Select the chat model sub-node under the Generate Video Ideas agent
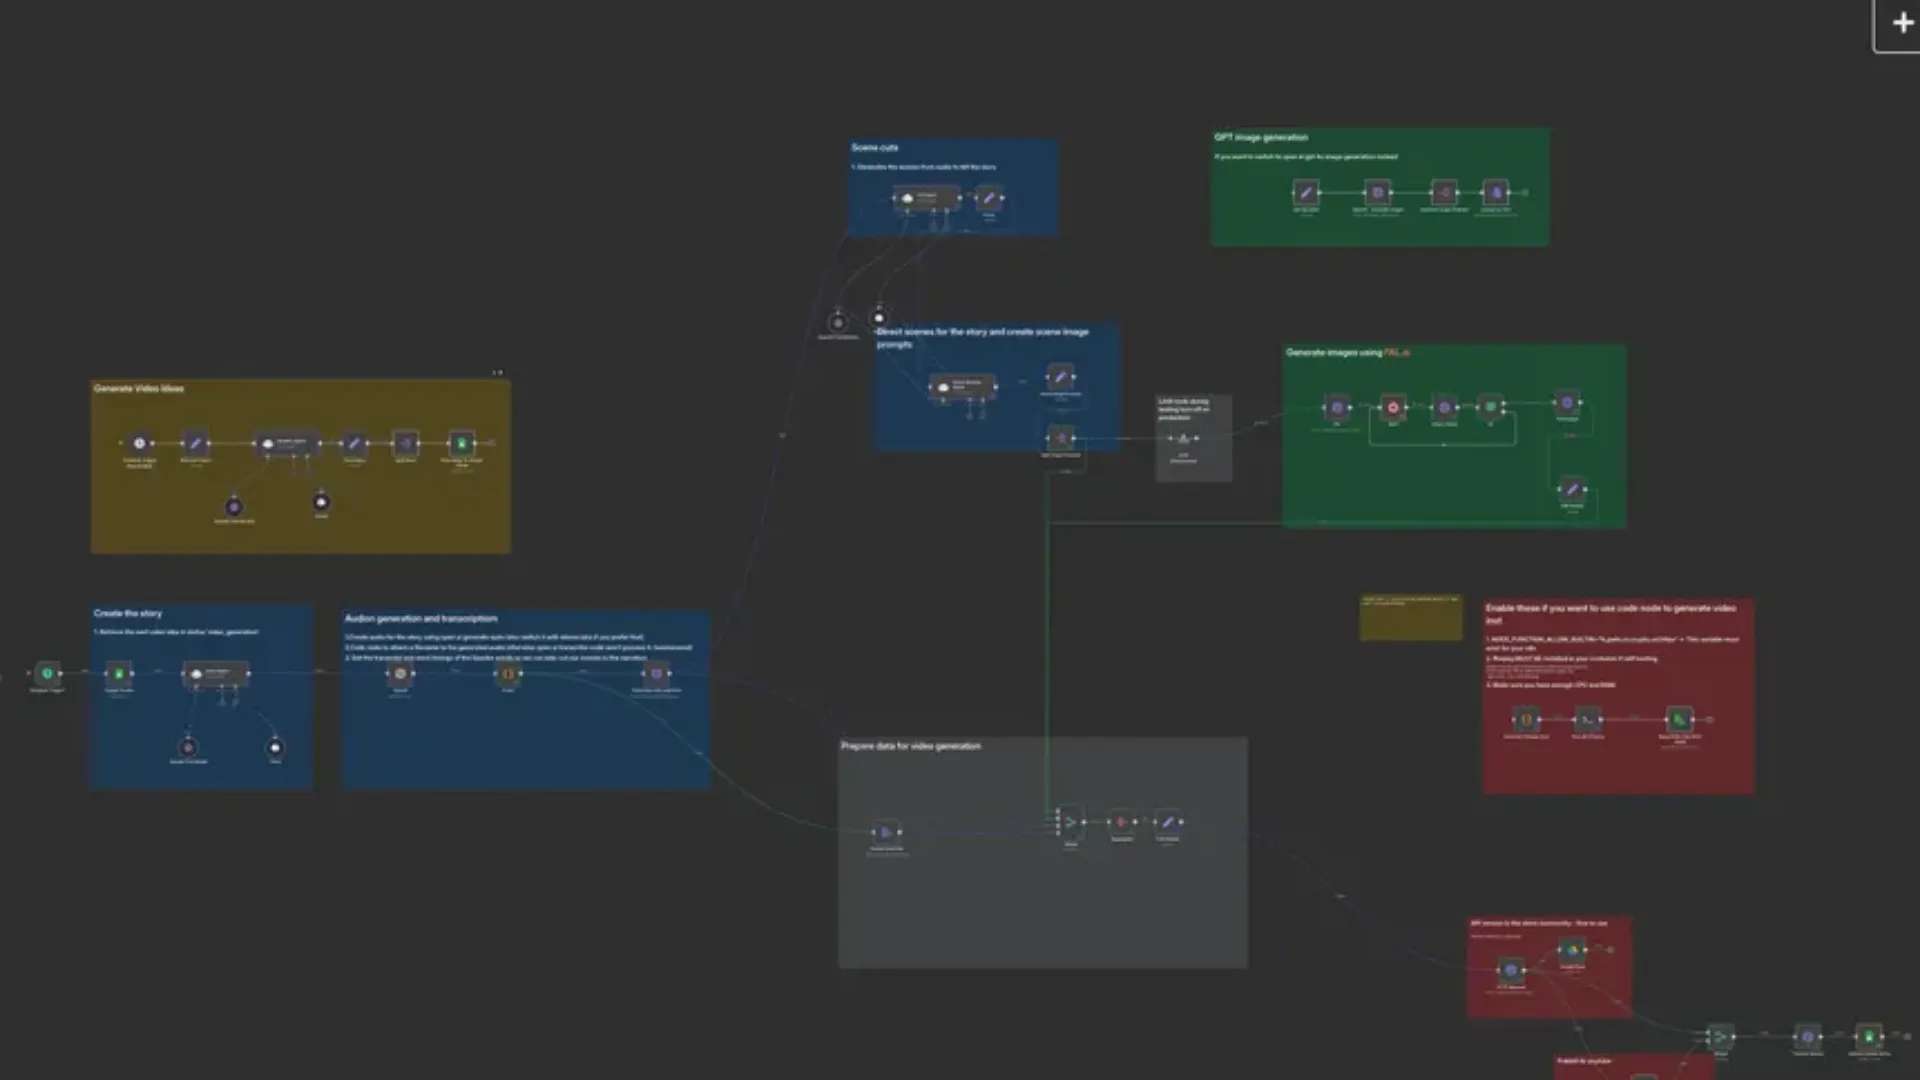 [x=234, y=506]
